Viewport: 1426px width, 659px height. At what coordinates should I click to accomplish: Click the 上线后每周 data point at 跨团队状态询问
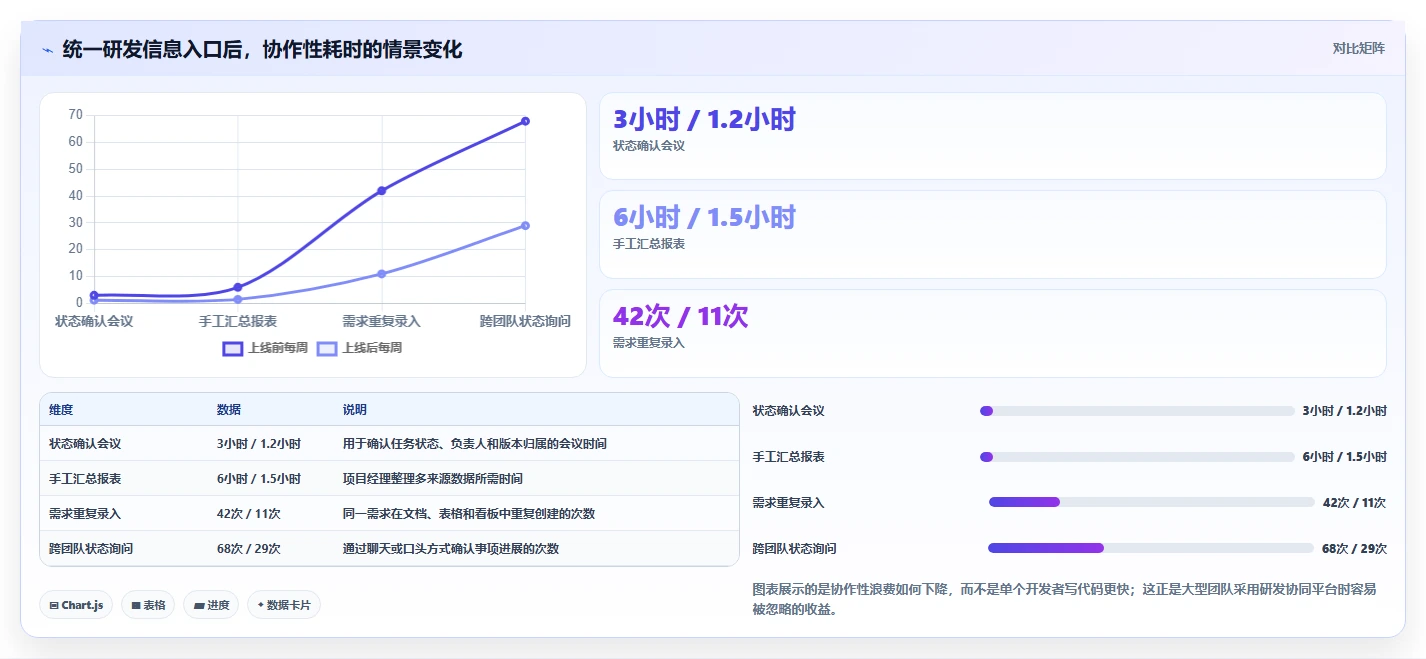click(525, 225)
